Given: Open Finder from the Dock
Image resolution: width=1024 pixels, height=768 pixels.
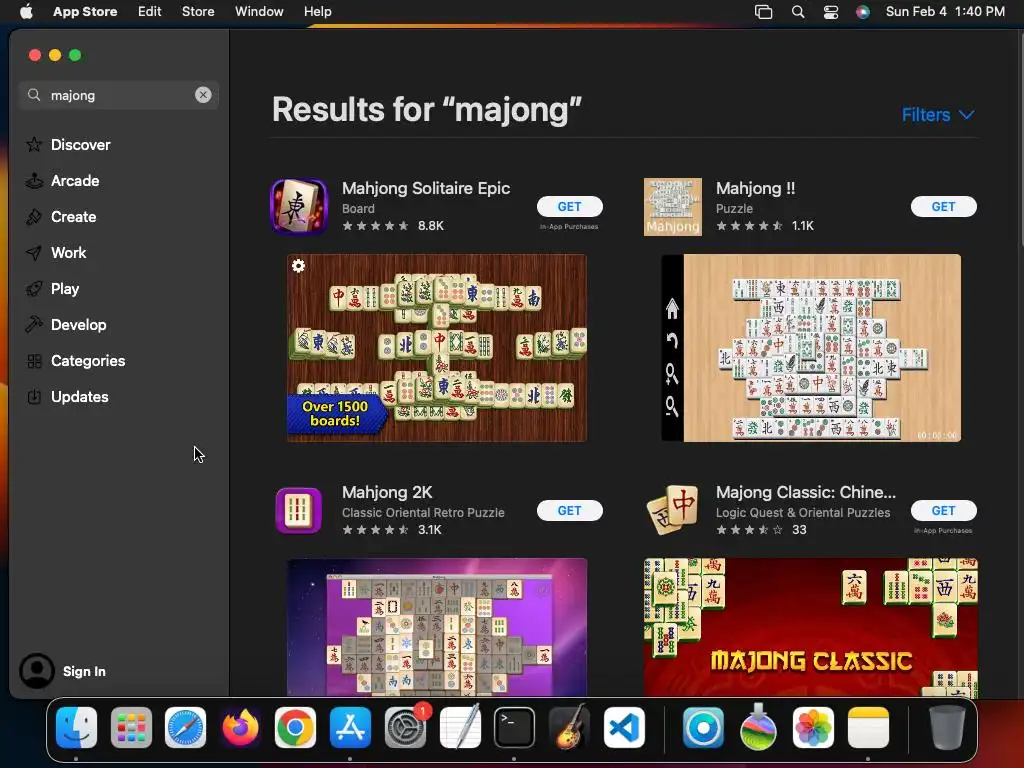Looking at the screenshot, I should click(76, 728).
